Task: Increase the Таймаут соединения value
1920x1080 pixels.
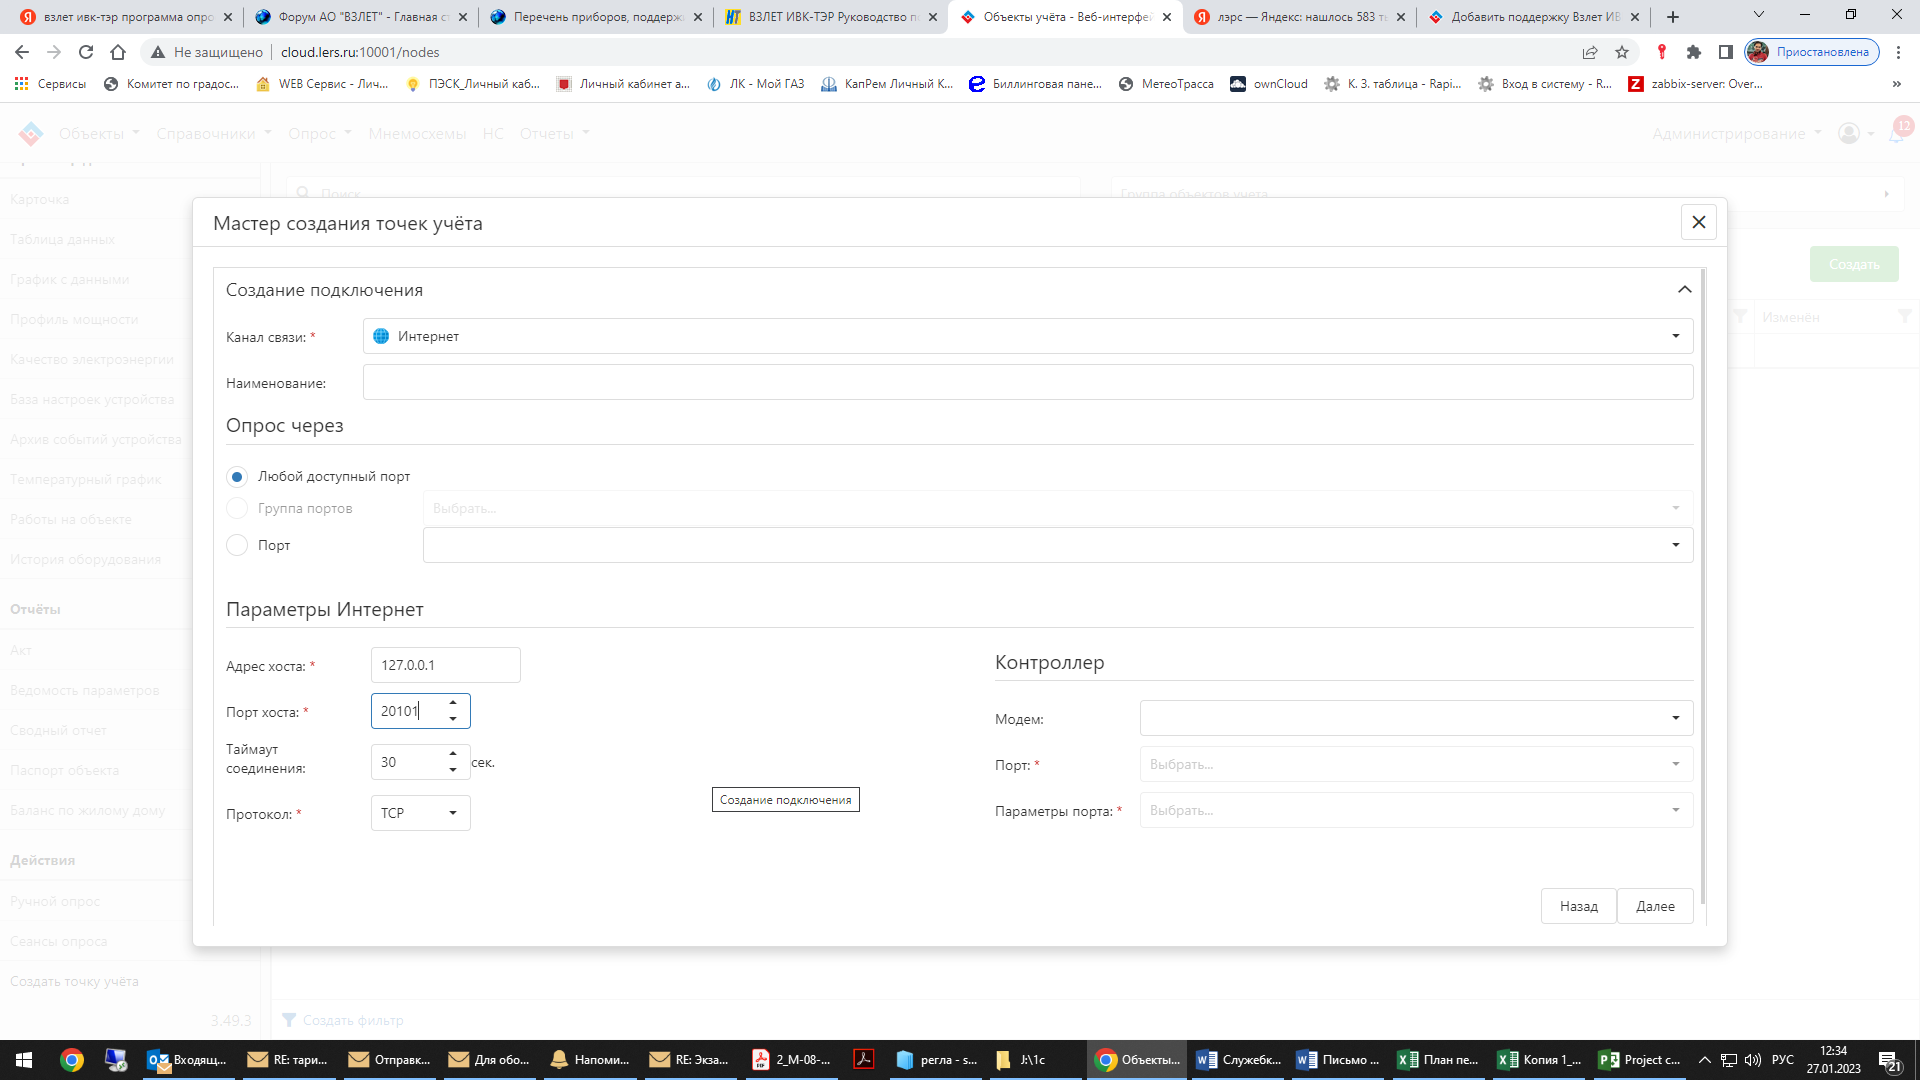Action: coord(453,753)
